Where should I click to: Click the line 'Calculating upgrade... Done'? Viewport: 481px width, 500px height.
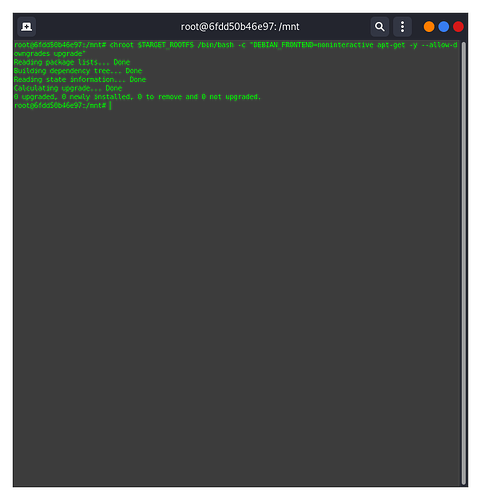(68, 88)
